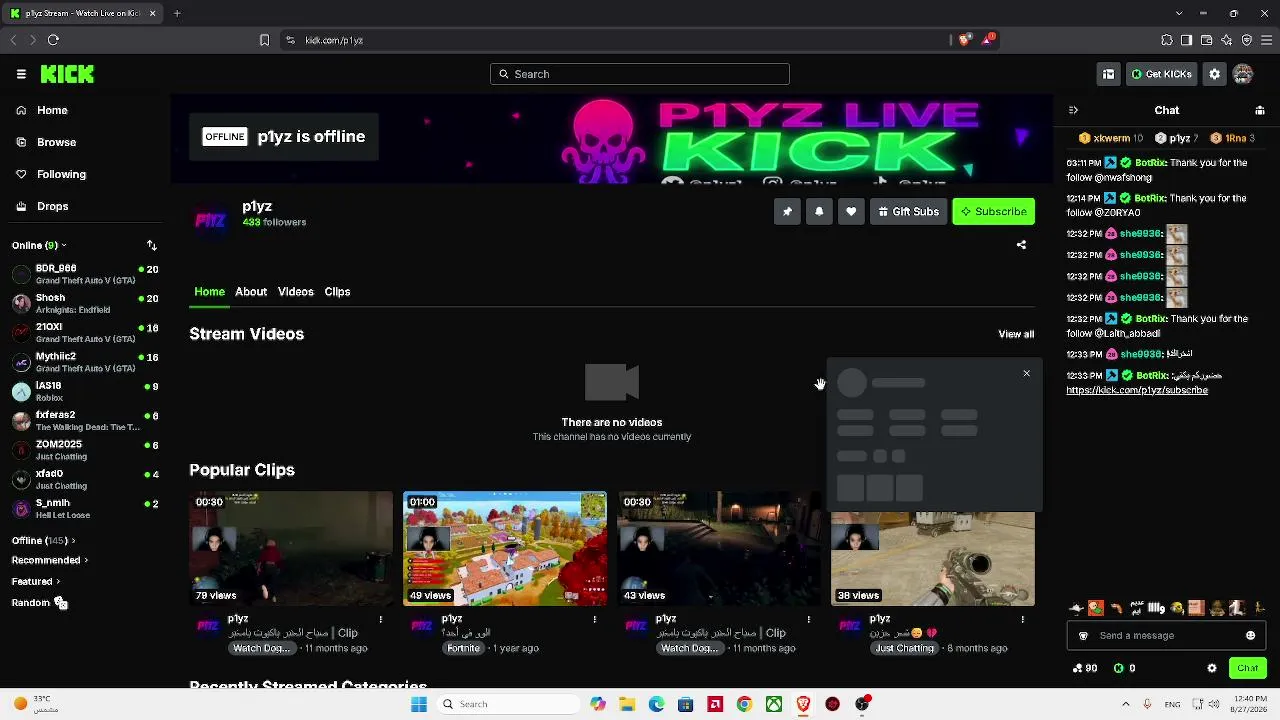Focus the Kick search box
The width and height of the screenshot is (1280, 720).
point(640,74)
